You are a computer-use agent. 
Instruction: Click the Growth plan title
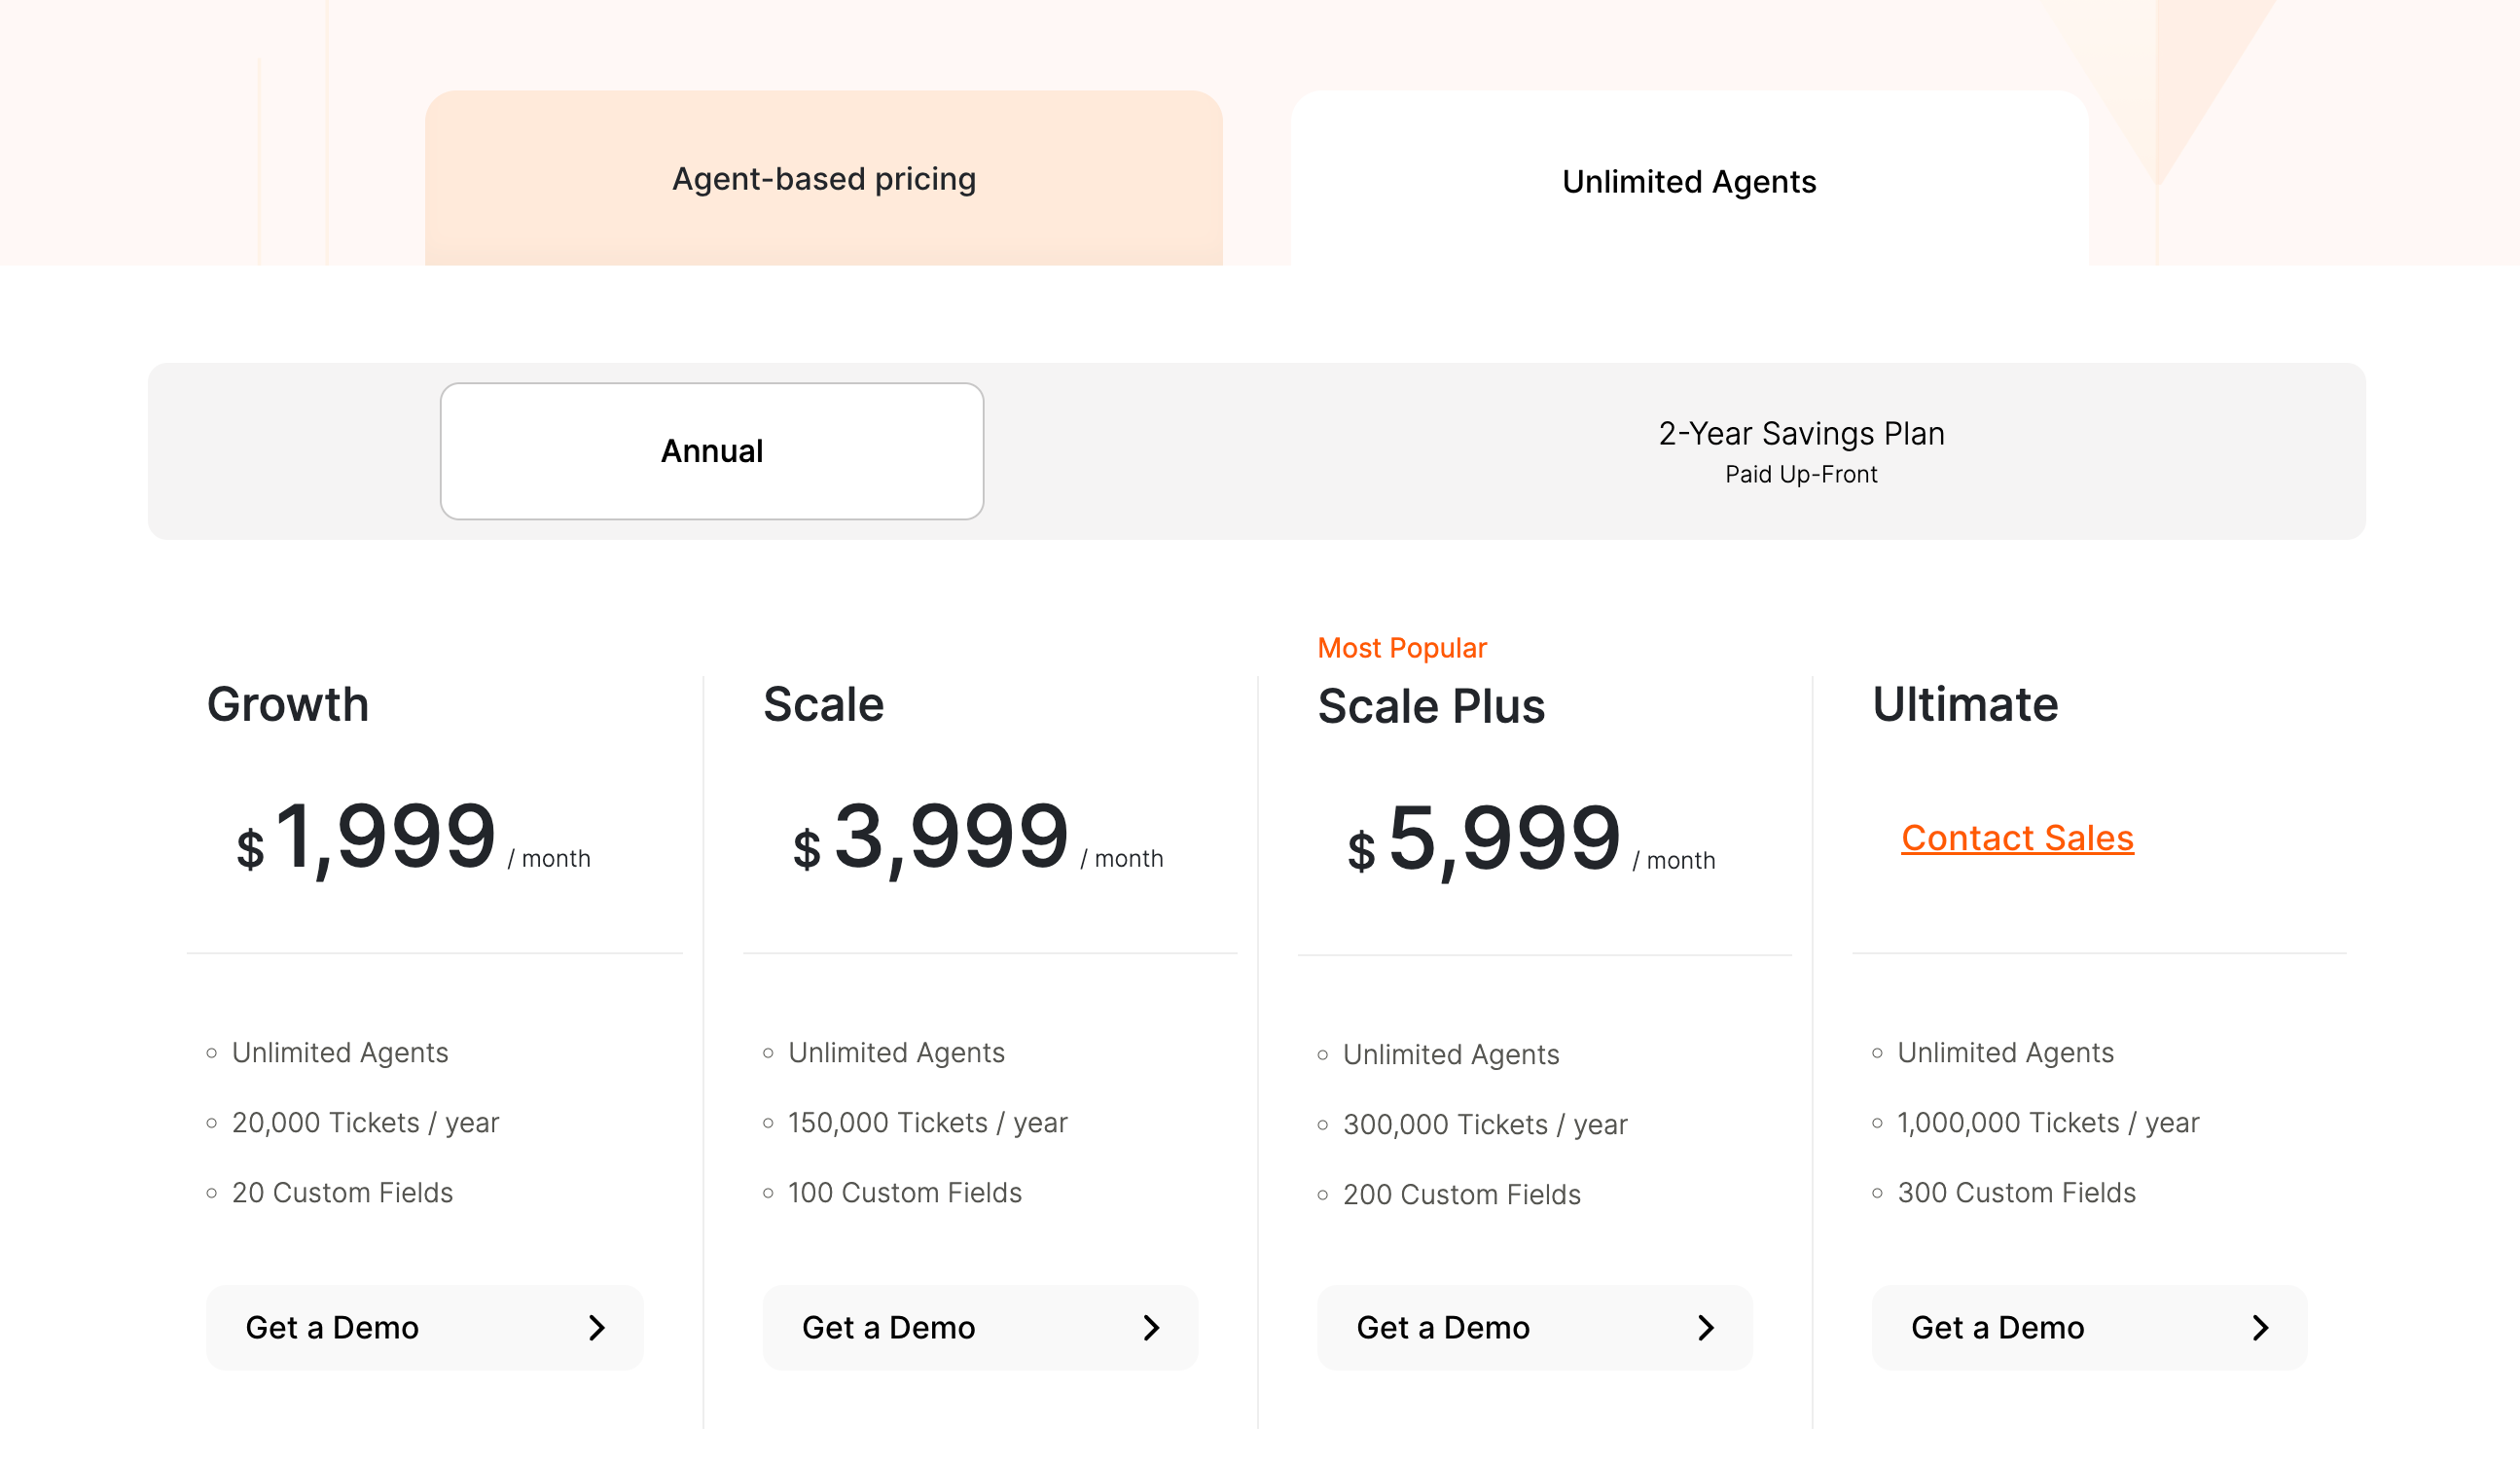tap(288, 704)
